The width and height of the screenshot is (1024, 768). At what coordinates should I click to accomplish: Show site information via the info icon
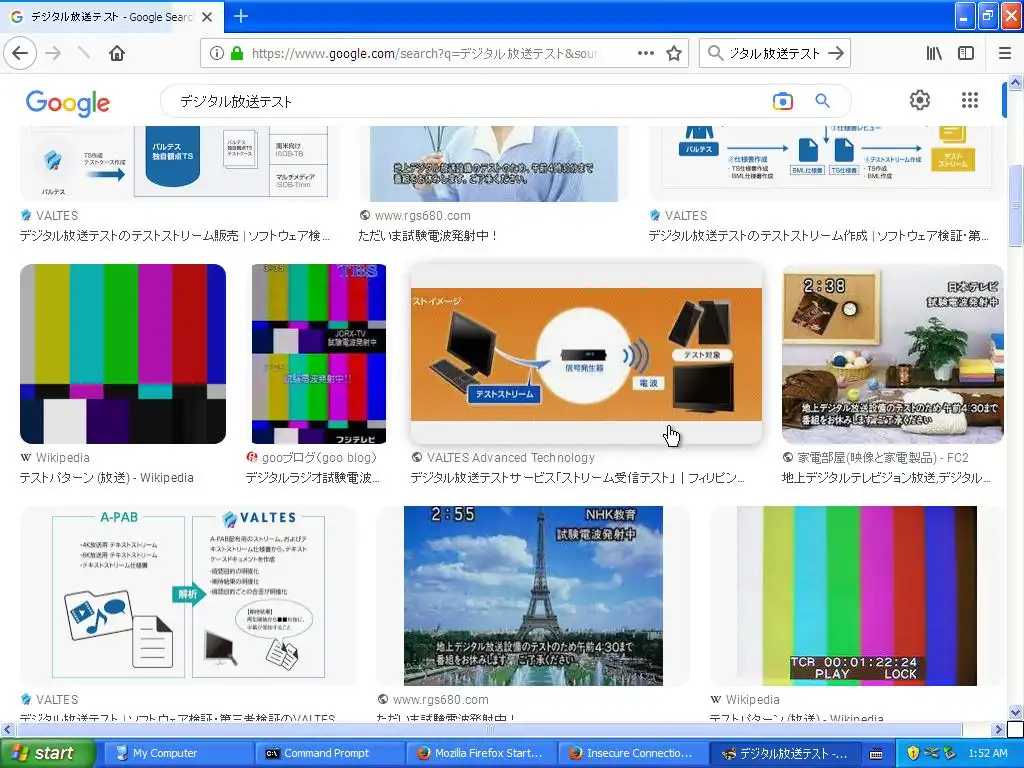tap(217, 54)
